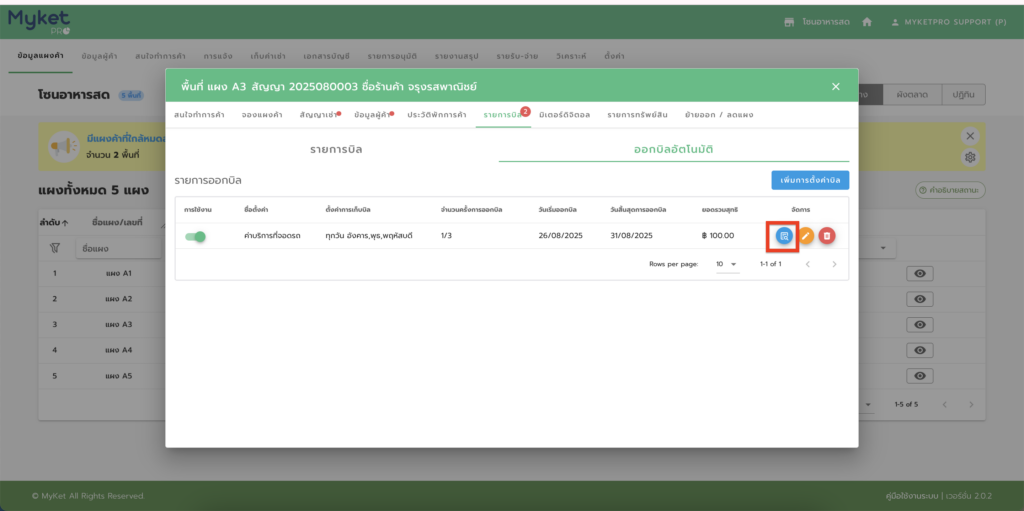Open รายรับ-จ่าย in main menu

click(x=517, y=56)
